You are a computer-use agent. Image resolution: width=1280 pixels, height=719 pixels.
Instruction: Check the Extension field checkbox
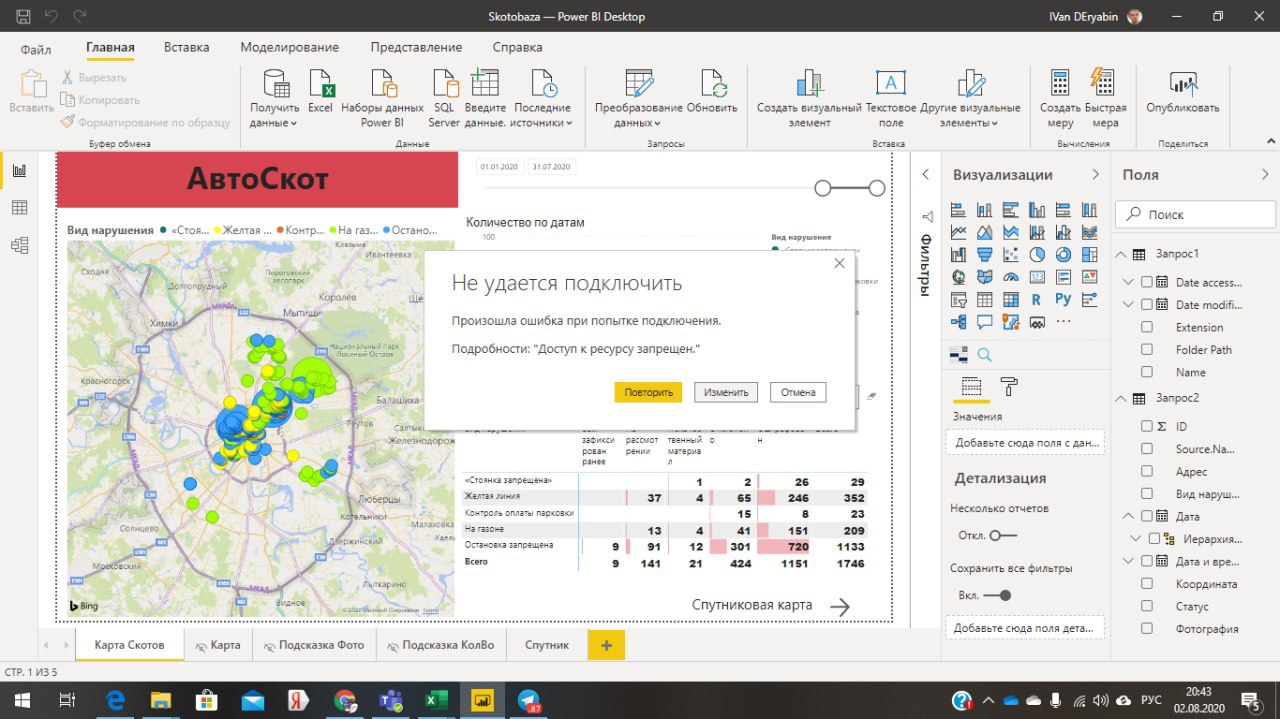[x=1147, y=327]
